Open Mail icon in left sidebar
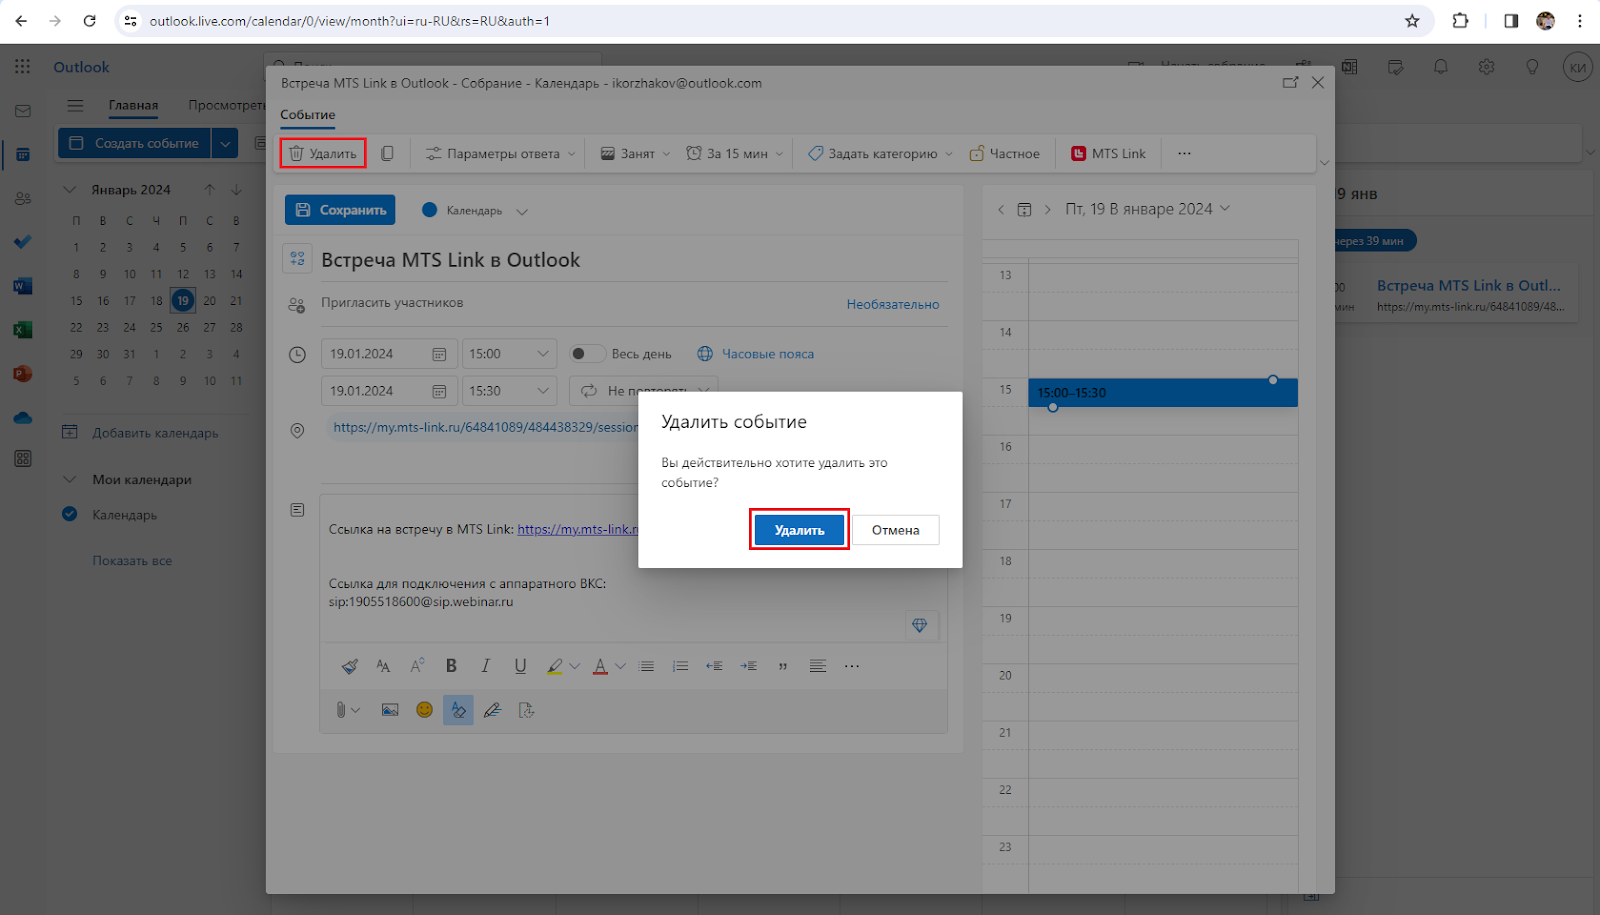Viewport: 1600px width, 915px height. point(23,111)
